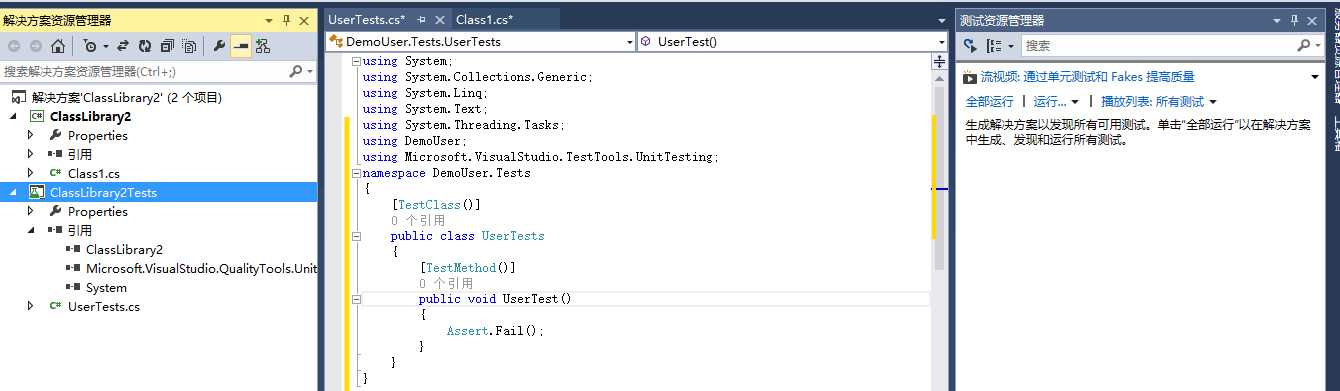Click the Collapse All icon in Solution Explorer
The image size is (1340, 391).
(x=166, y=46)
